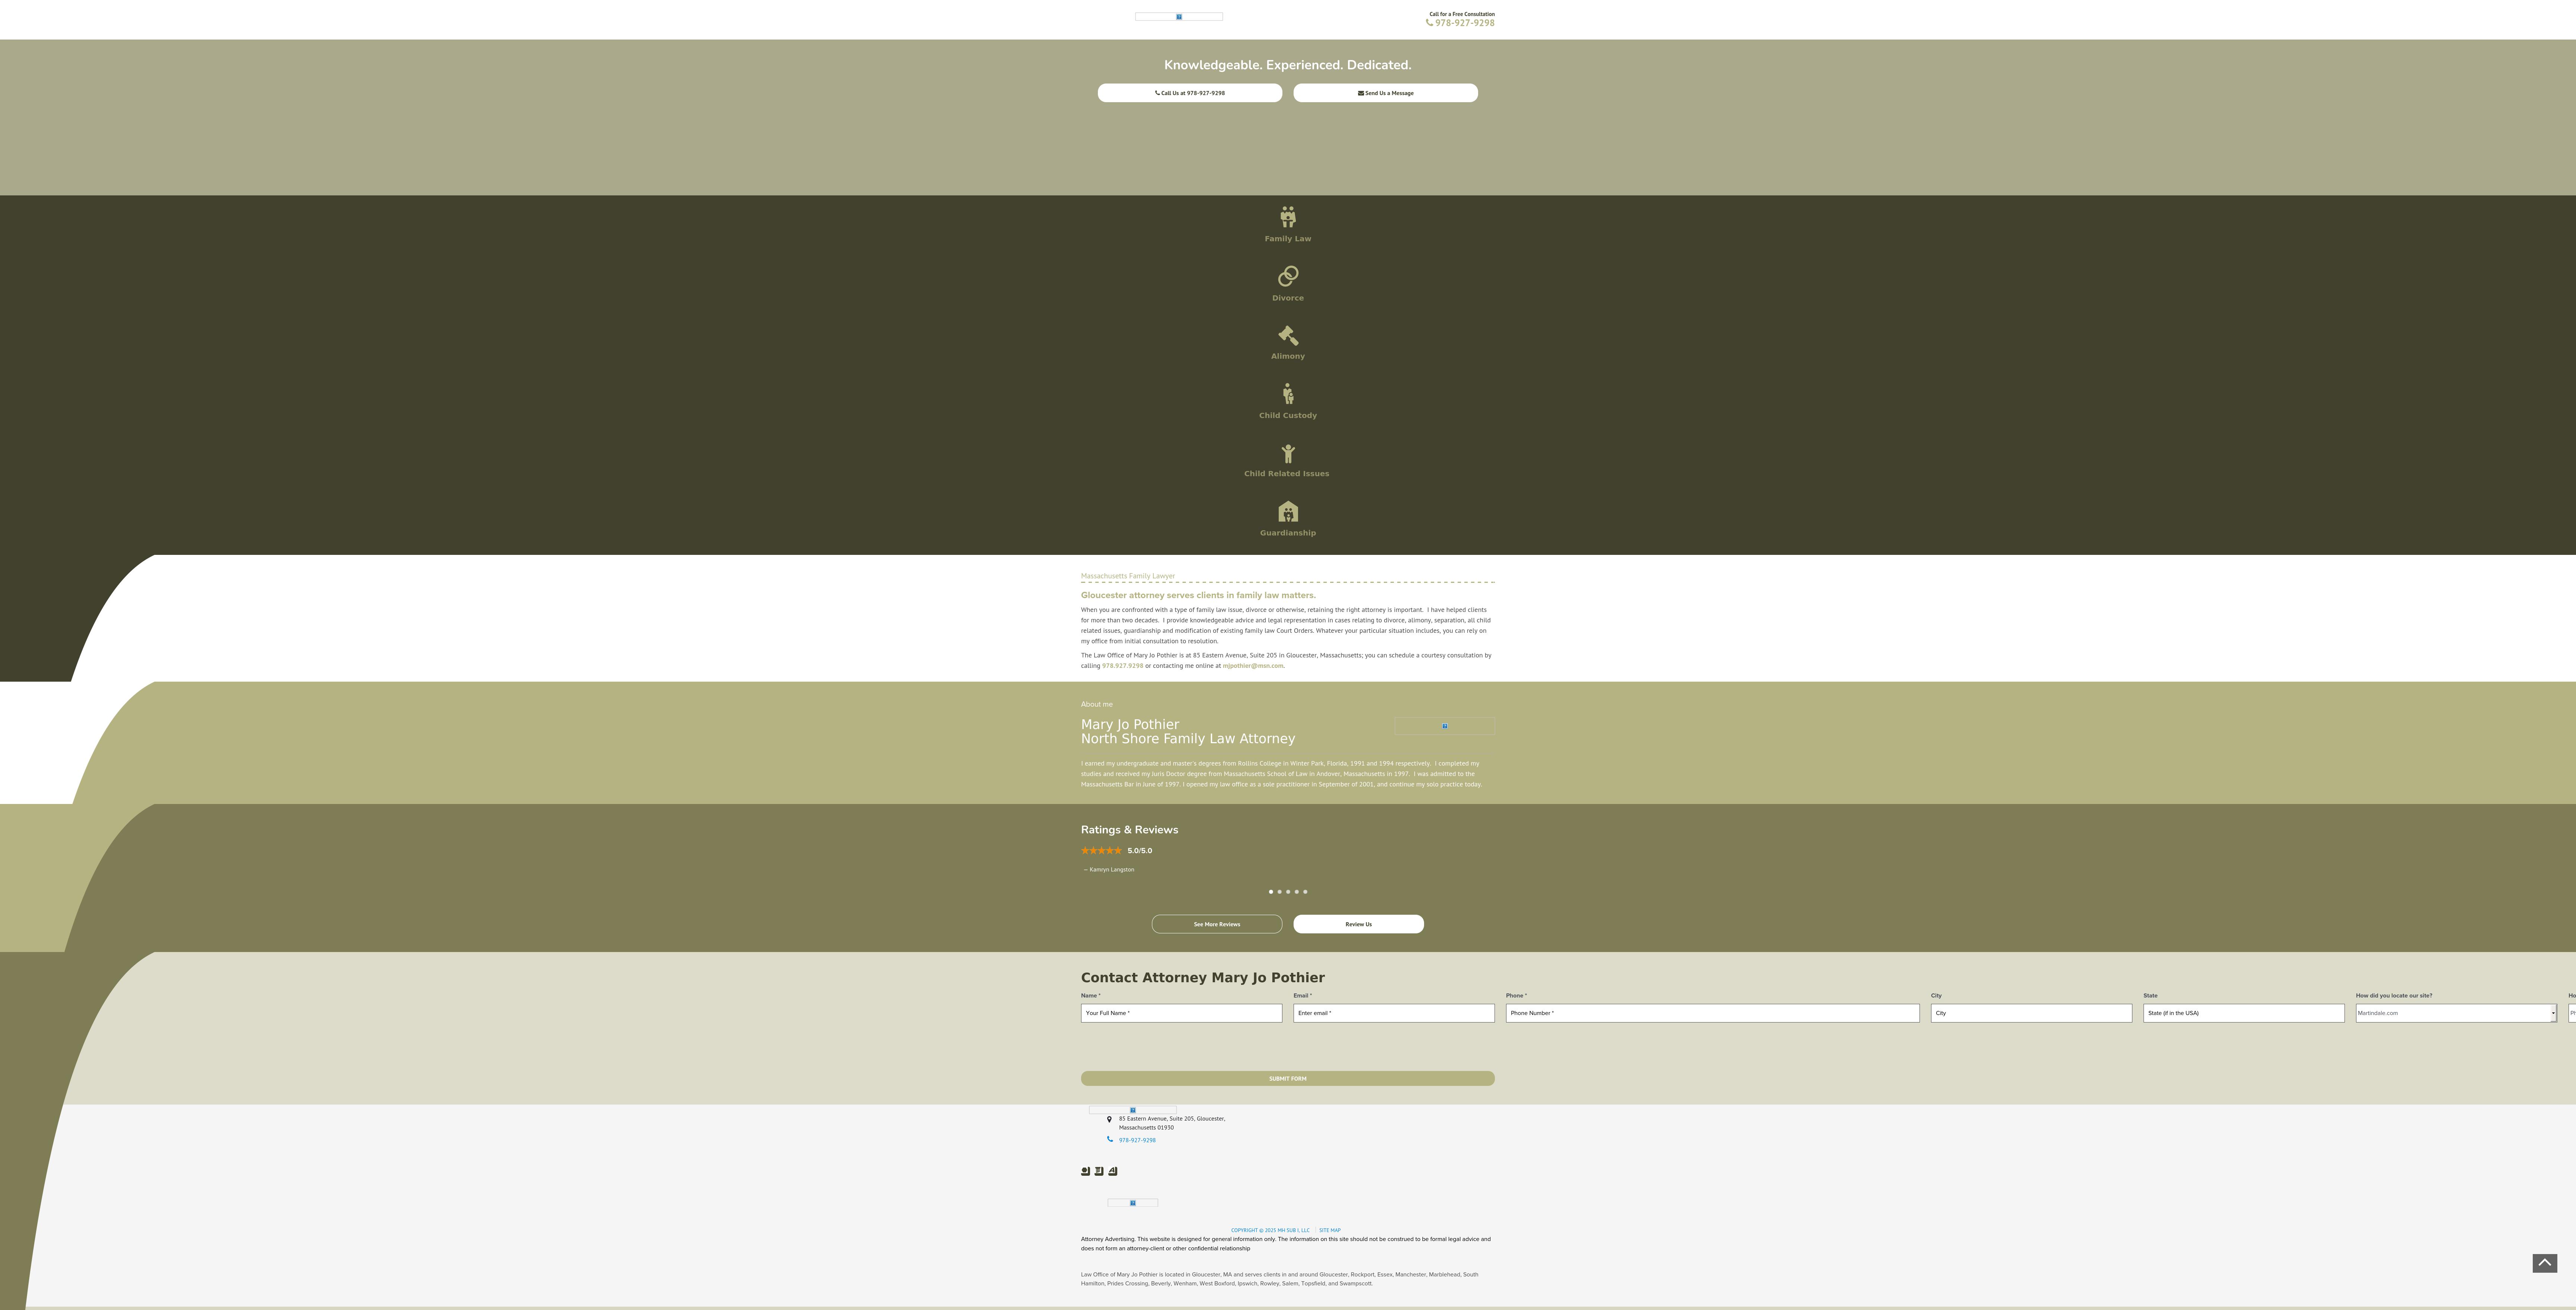Click the Review Us button

pyautogui.click(x=1358, y=924)
